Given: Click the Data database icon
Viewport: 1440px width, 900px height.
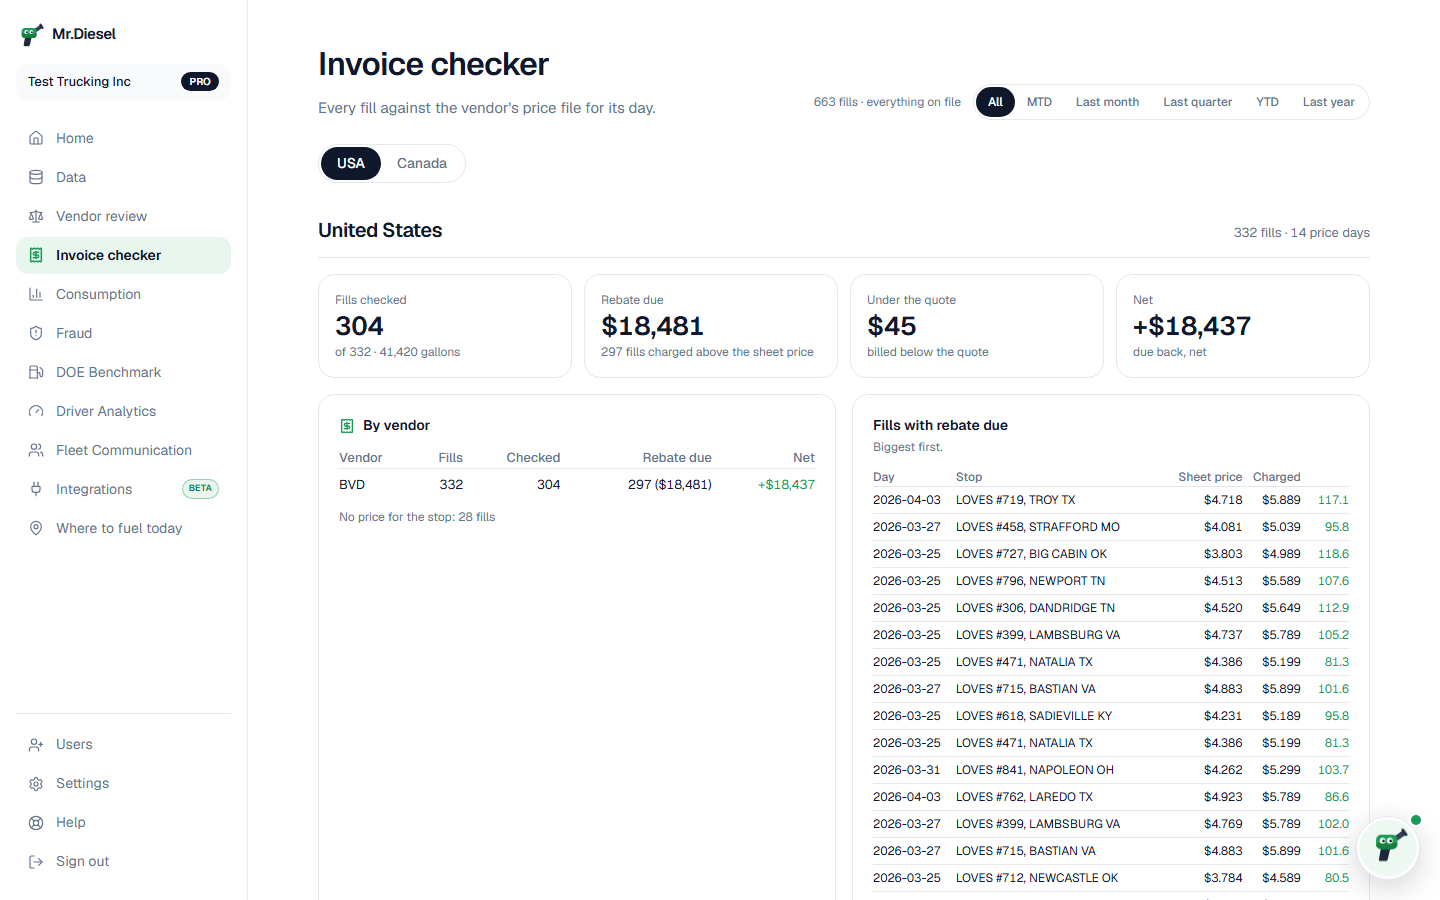Looking at the screenshot, I should click(x=36, y=177).
